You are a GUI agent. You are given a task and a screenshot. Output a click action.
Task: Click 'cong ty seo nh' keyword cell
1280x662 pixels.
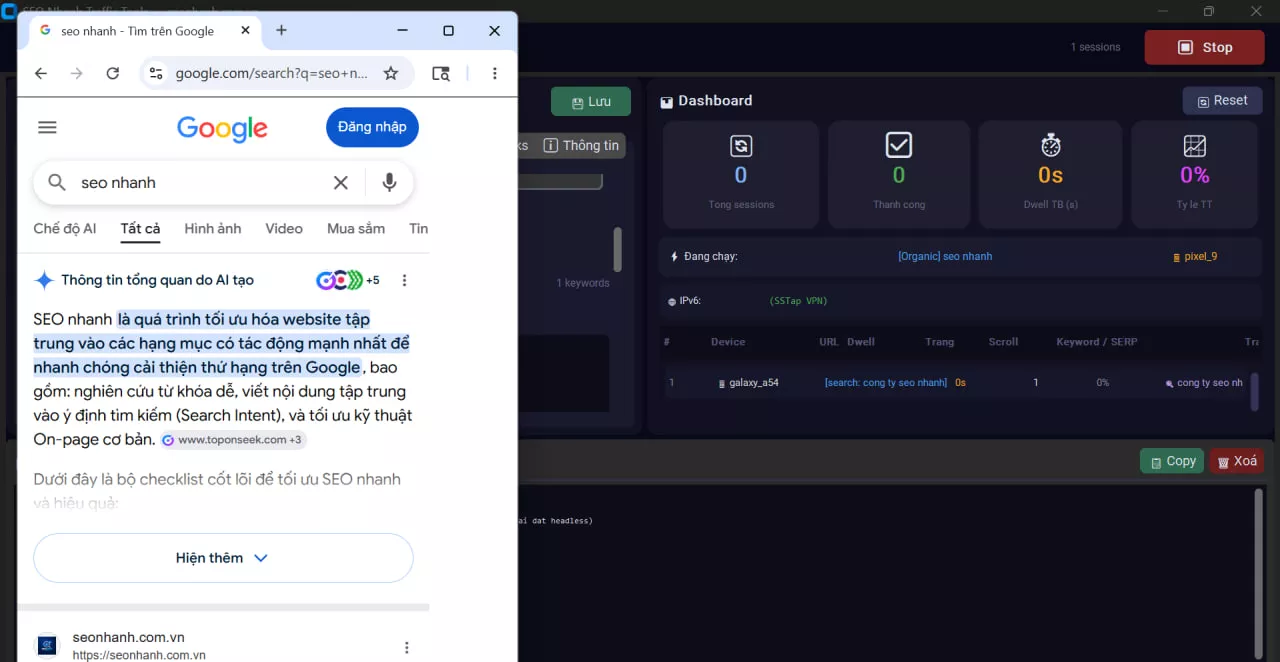[x=1204, y=383]
